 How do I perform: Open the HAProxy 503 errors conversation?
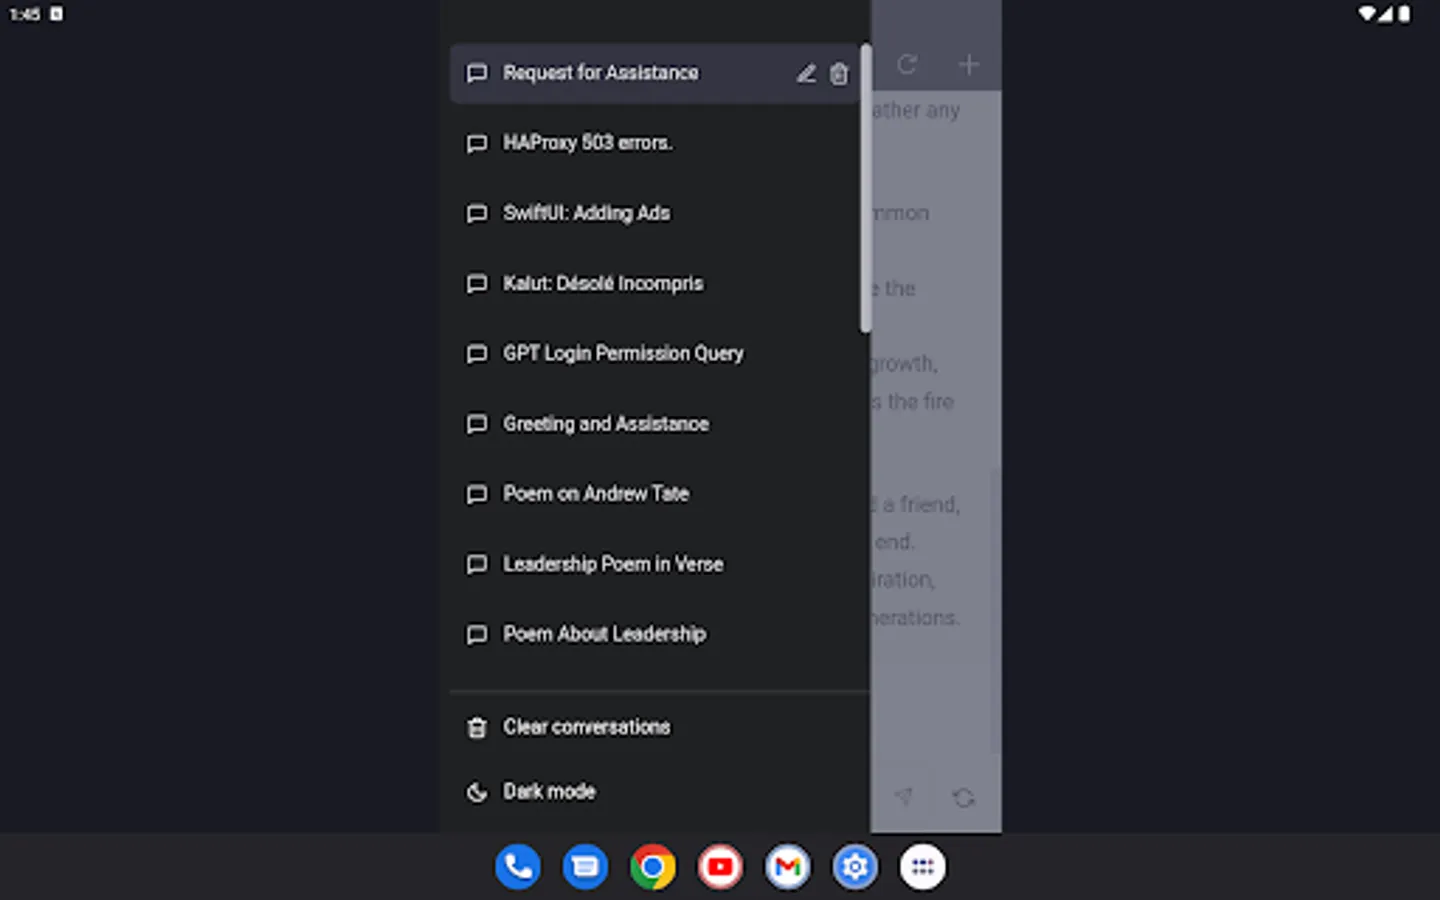pyautogui.click(x=655, y=143)
